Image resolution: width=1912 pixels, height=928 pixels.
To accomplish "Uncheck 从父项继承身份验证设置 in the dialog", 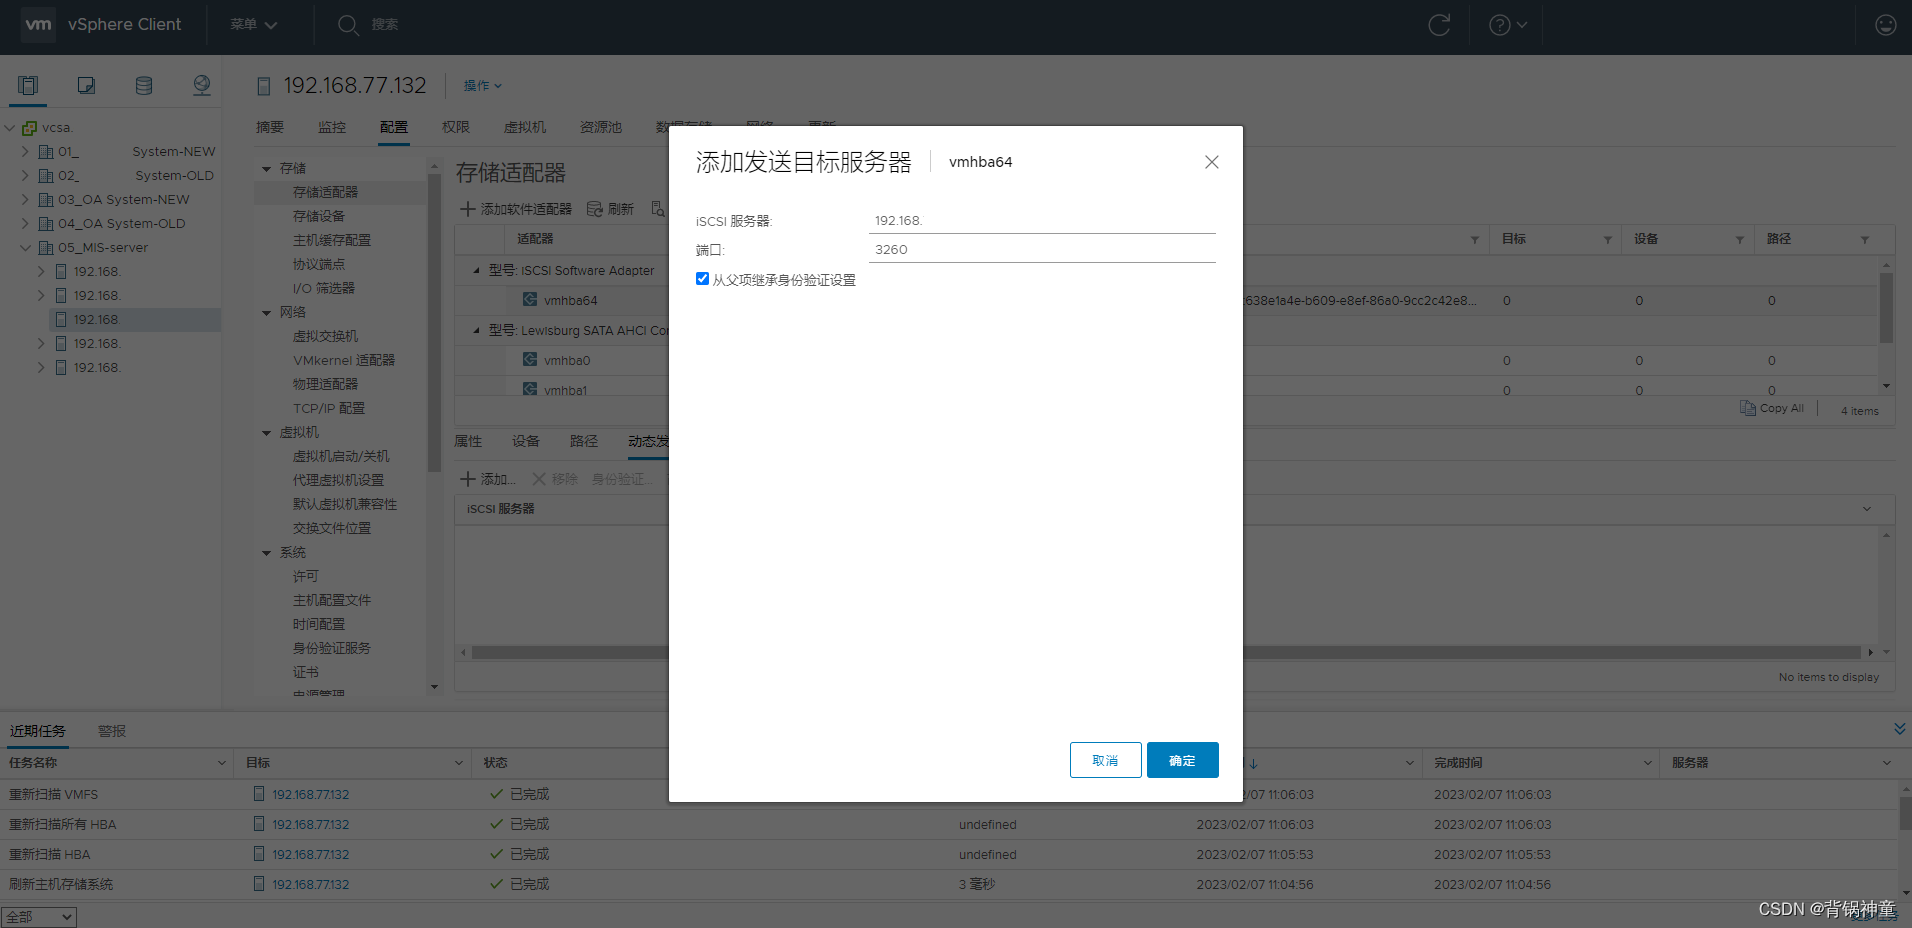I will (x=702, y=278).
